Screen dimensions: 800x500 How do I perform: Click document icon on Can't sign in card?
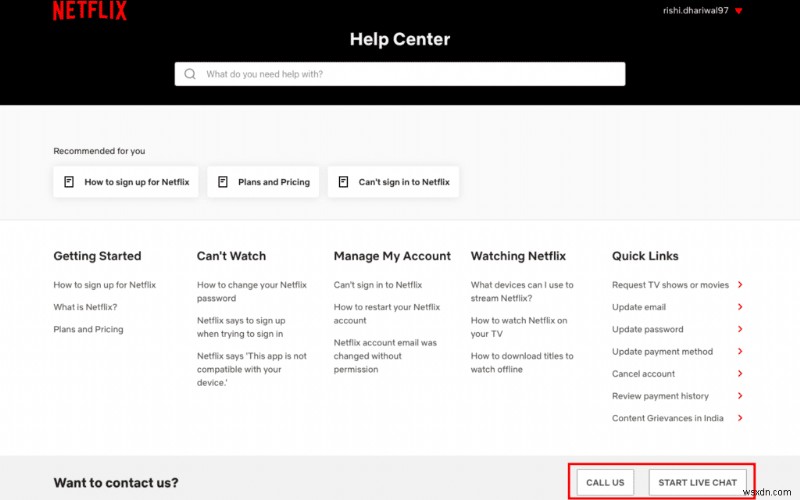pos(343,182)
